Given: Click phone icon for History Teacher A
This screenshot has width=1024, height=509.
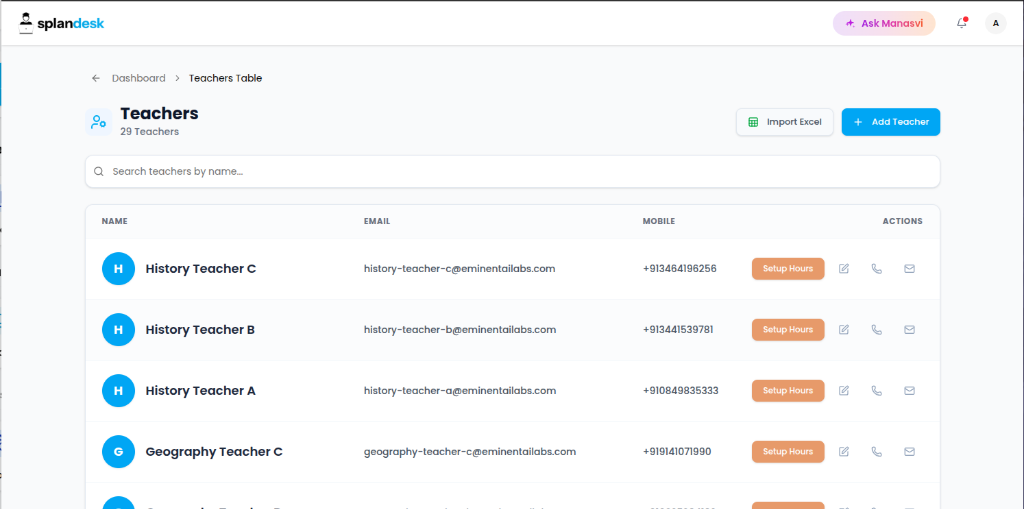Looking at the screenshot, I should (876, 391).
